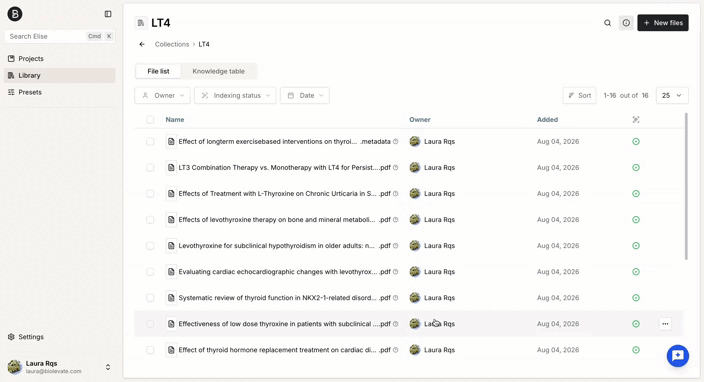Switch to the Knowledge table tab
Viewport: 704px width, 382px height.
[x=219, y=71]
